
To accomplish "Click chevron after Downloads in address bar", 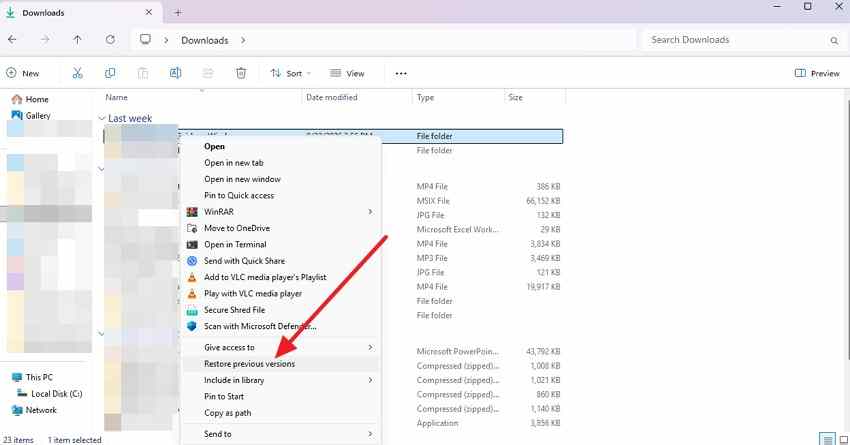I will coord(243,40).
